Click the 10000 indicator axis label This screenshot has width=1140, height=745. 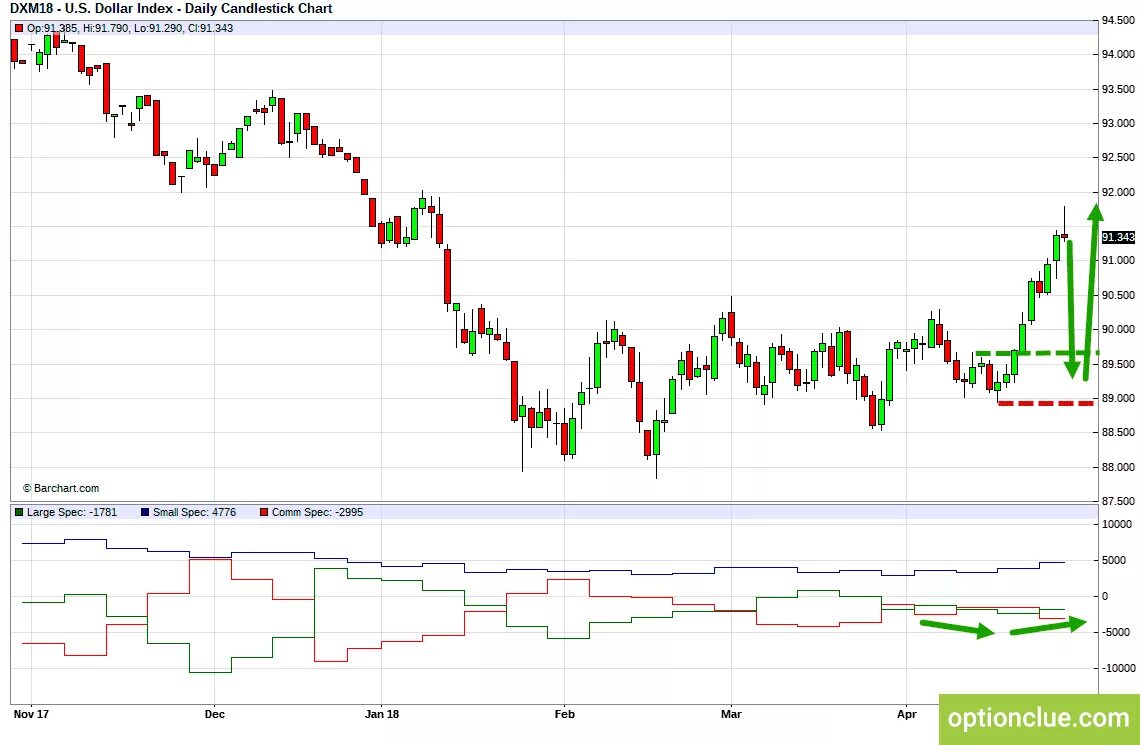pyautogui.click(x=1117, y=524)
